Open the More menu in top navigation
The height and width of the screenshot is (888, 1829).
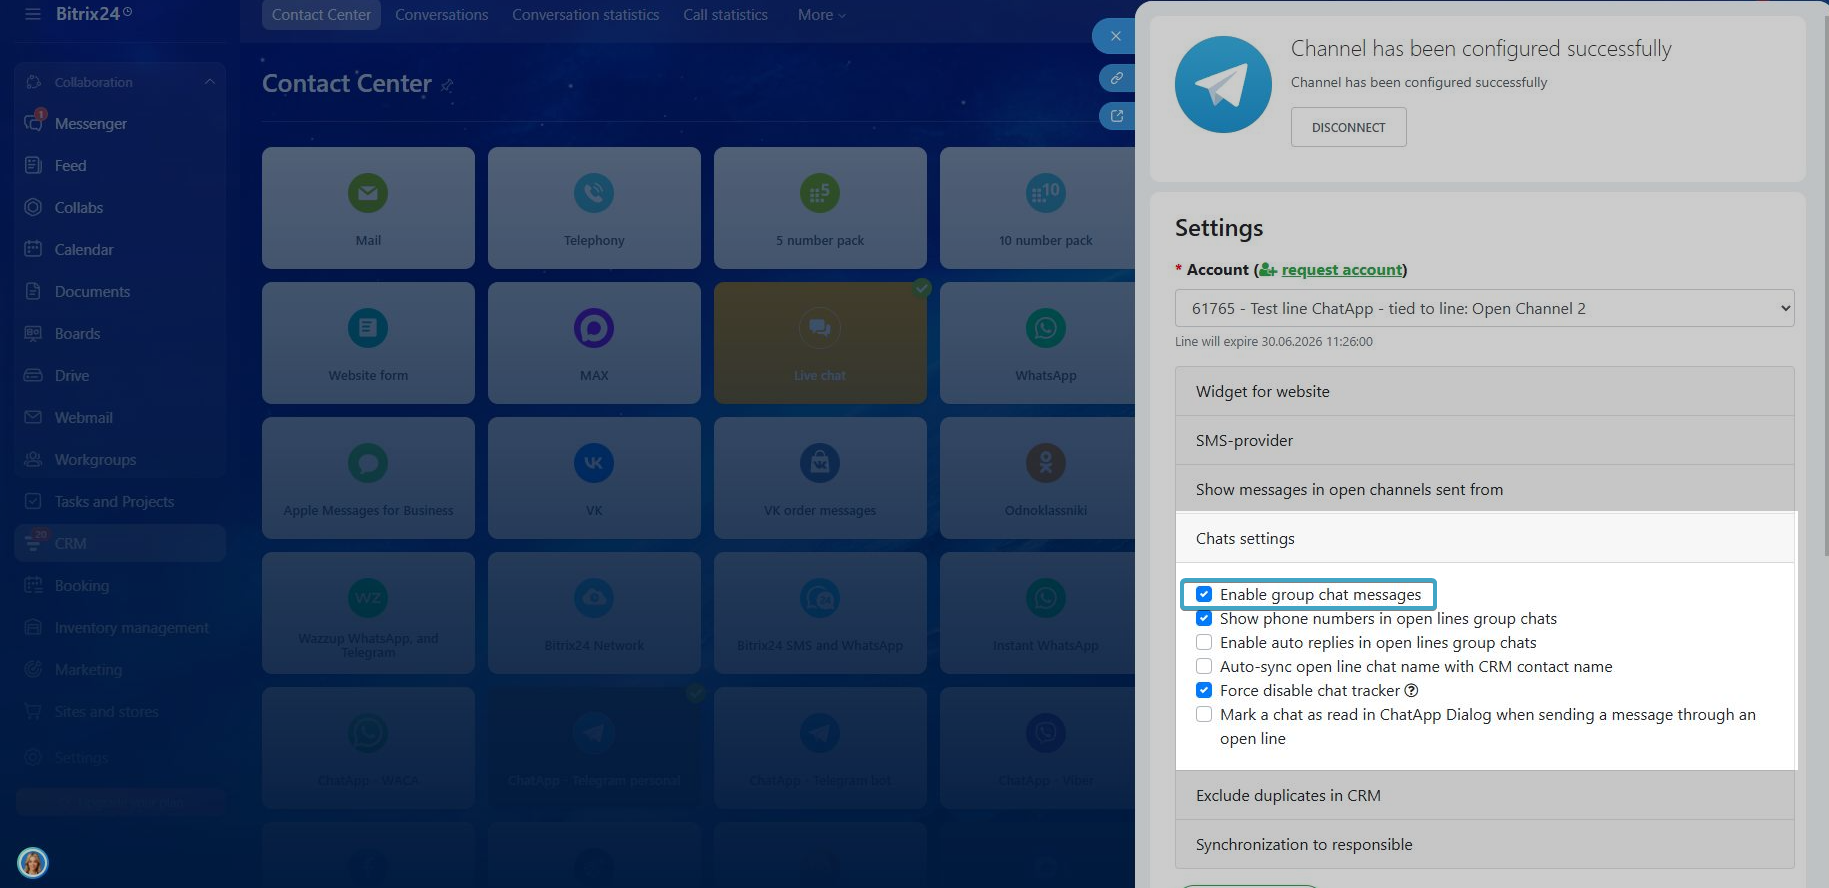[821, 15]
